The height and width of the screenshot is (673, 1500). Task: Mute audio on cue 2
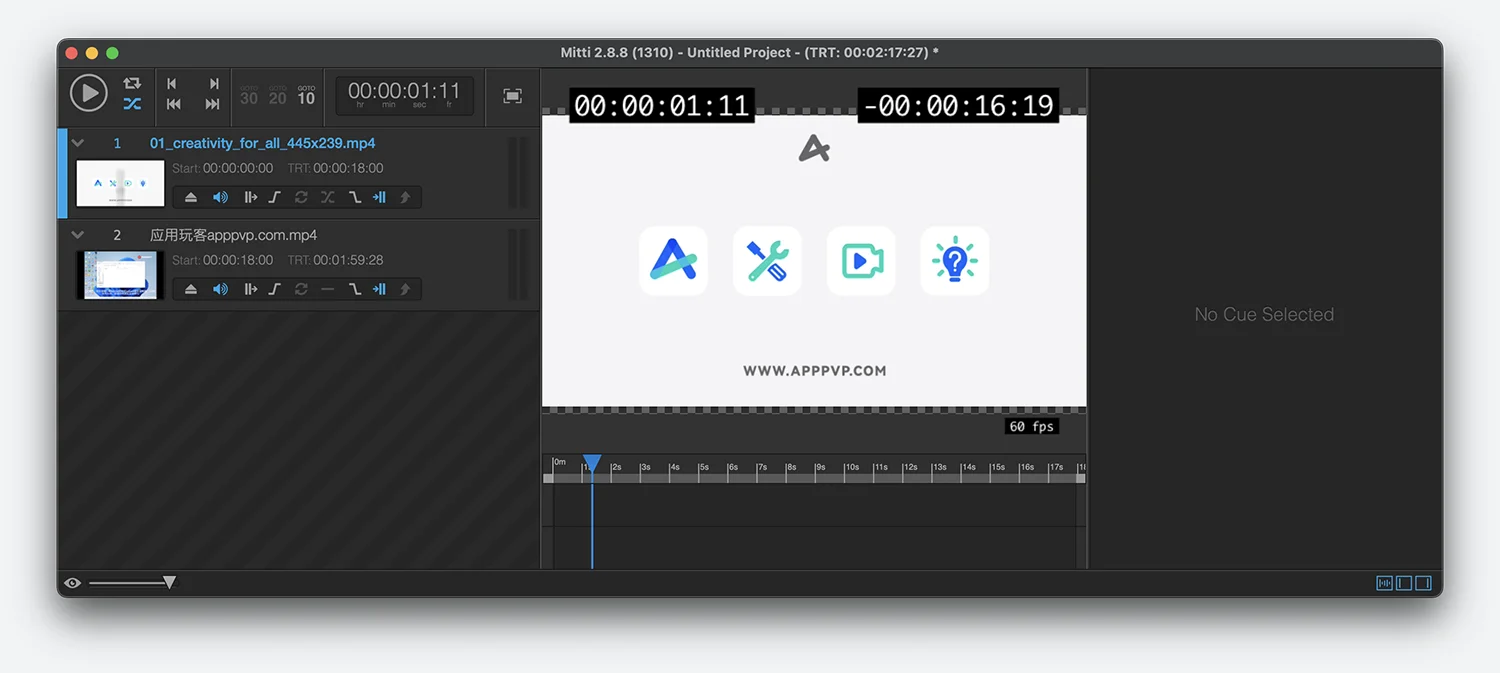click(x=220, y=289)
